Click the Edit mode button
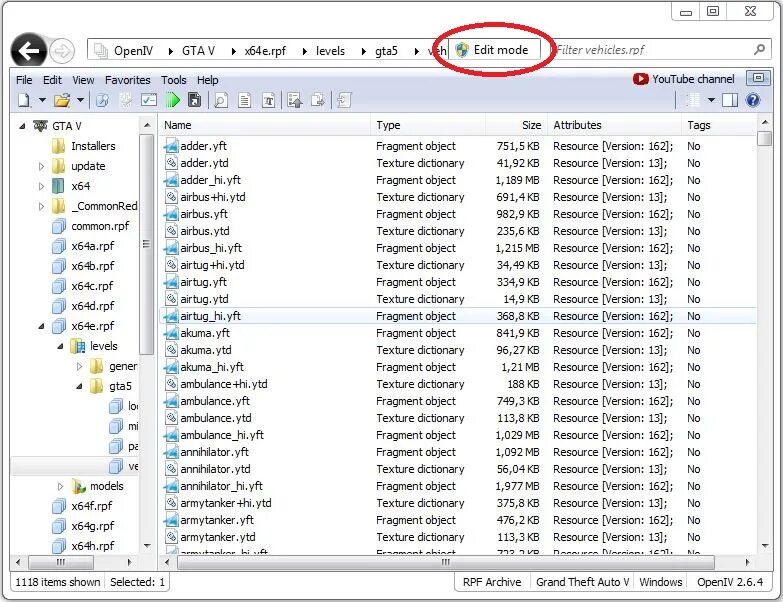Screen dimensions: 783x602 tap(494, 50)
